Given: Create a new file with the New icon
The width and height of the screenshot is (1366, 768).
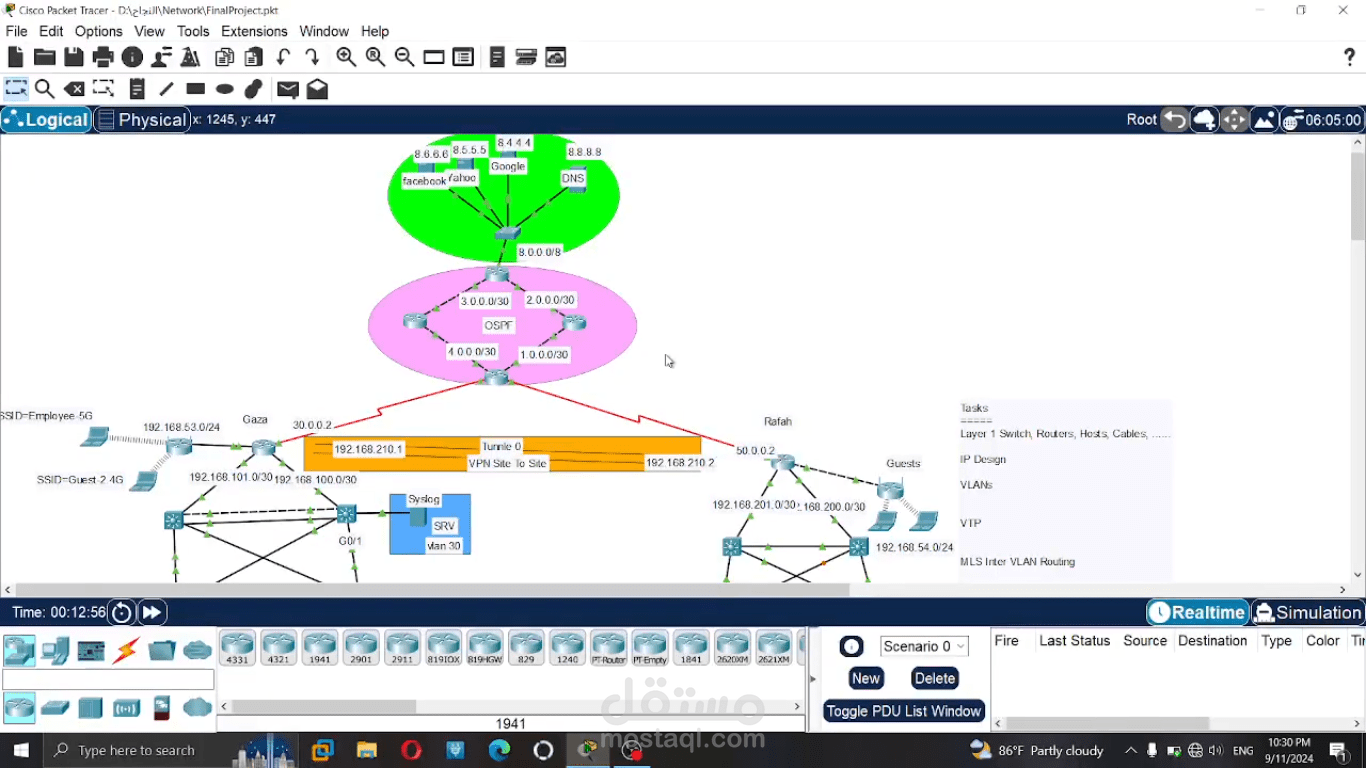Looking at the screenshot, I should (15, 58).
